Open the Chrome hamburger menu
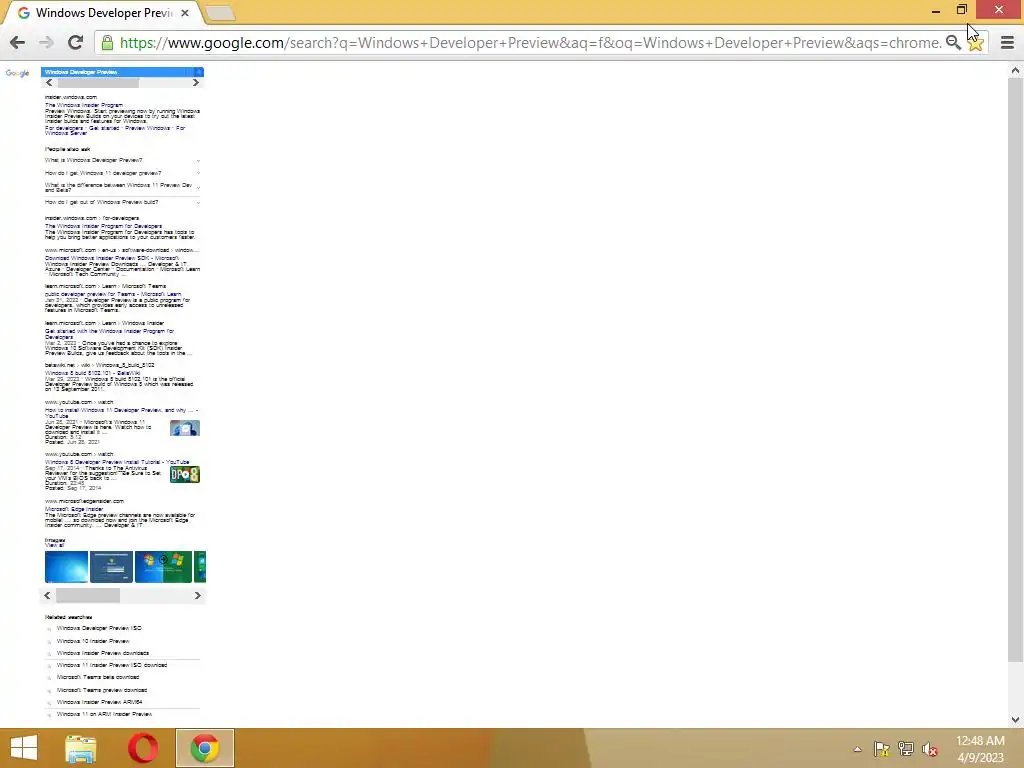 coord(1008,42)
